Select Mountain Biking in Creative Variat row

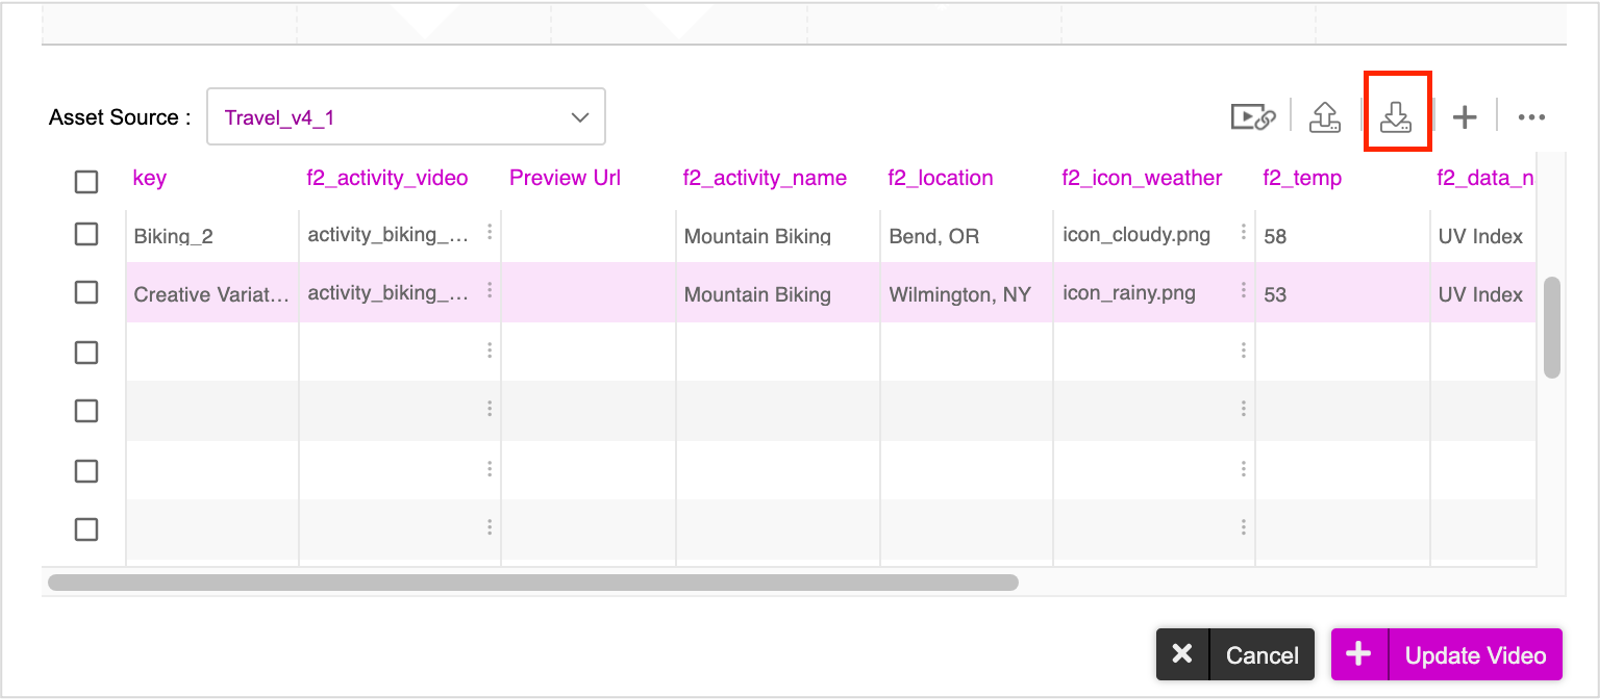coord(777,294)
